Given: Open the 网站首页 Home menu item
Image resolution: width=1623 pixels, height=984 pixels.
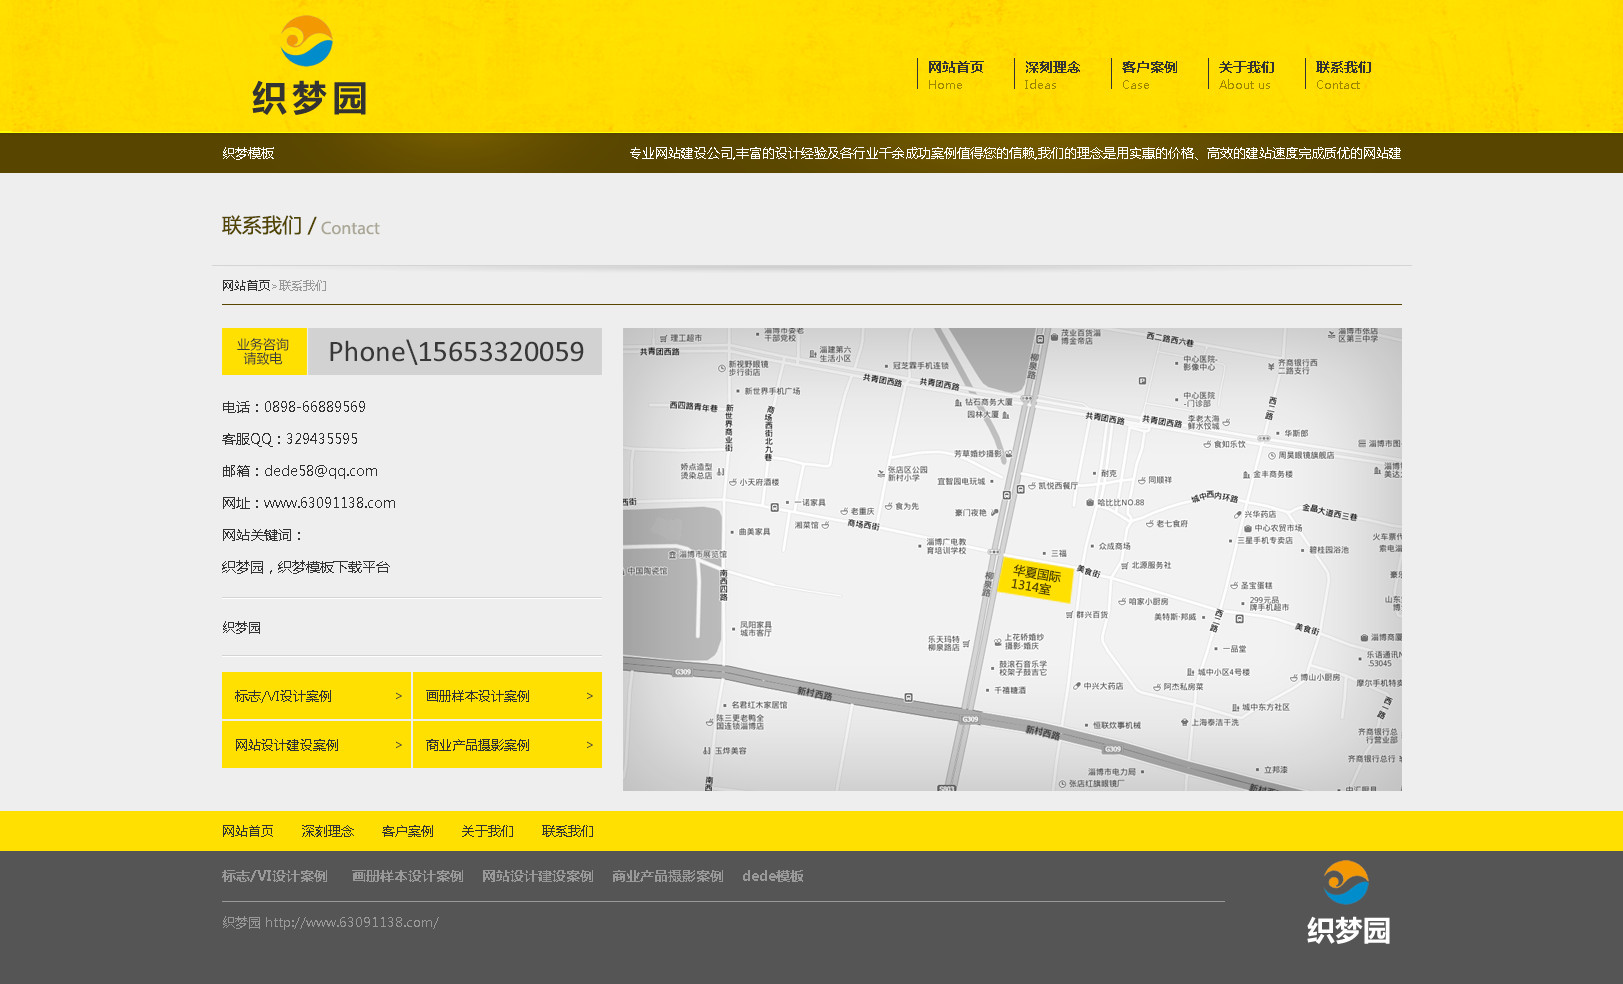Looking at the screenshot, I should tap(955, 74).
